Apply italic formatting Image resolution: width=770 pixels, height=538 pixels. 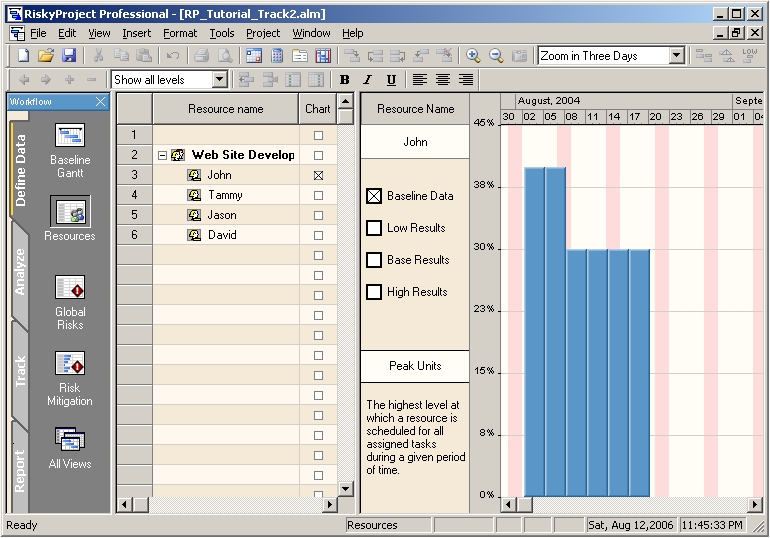coord(368,80)
